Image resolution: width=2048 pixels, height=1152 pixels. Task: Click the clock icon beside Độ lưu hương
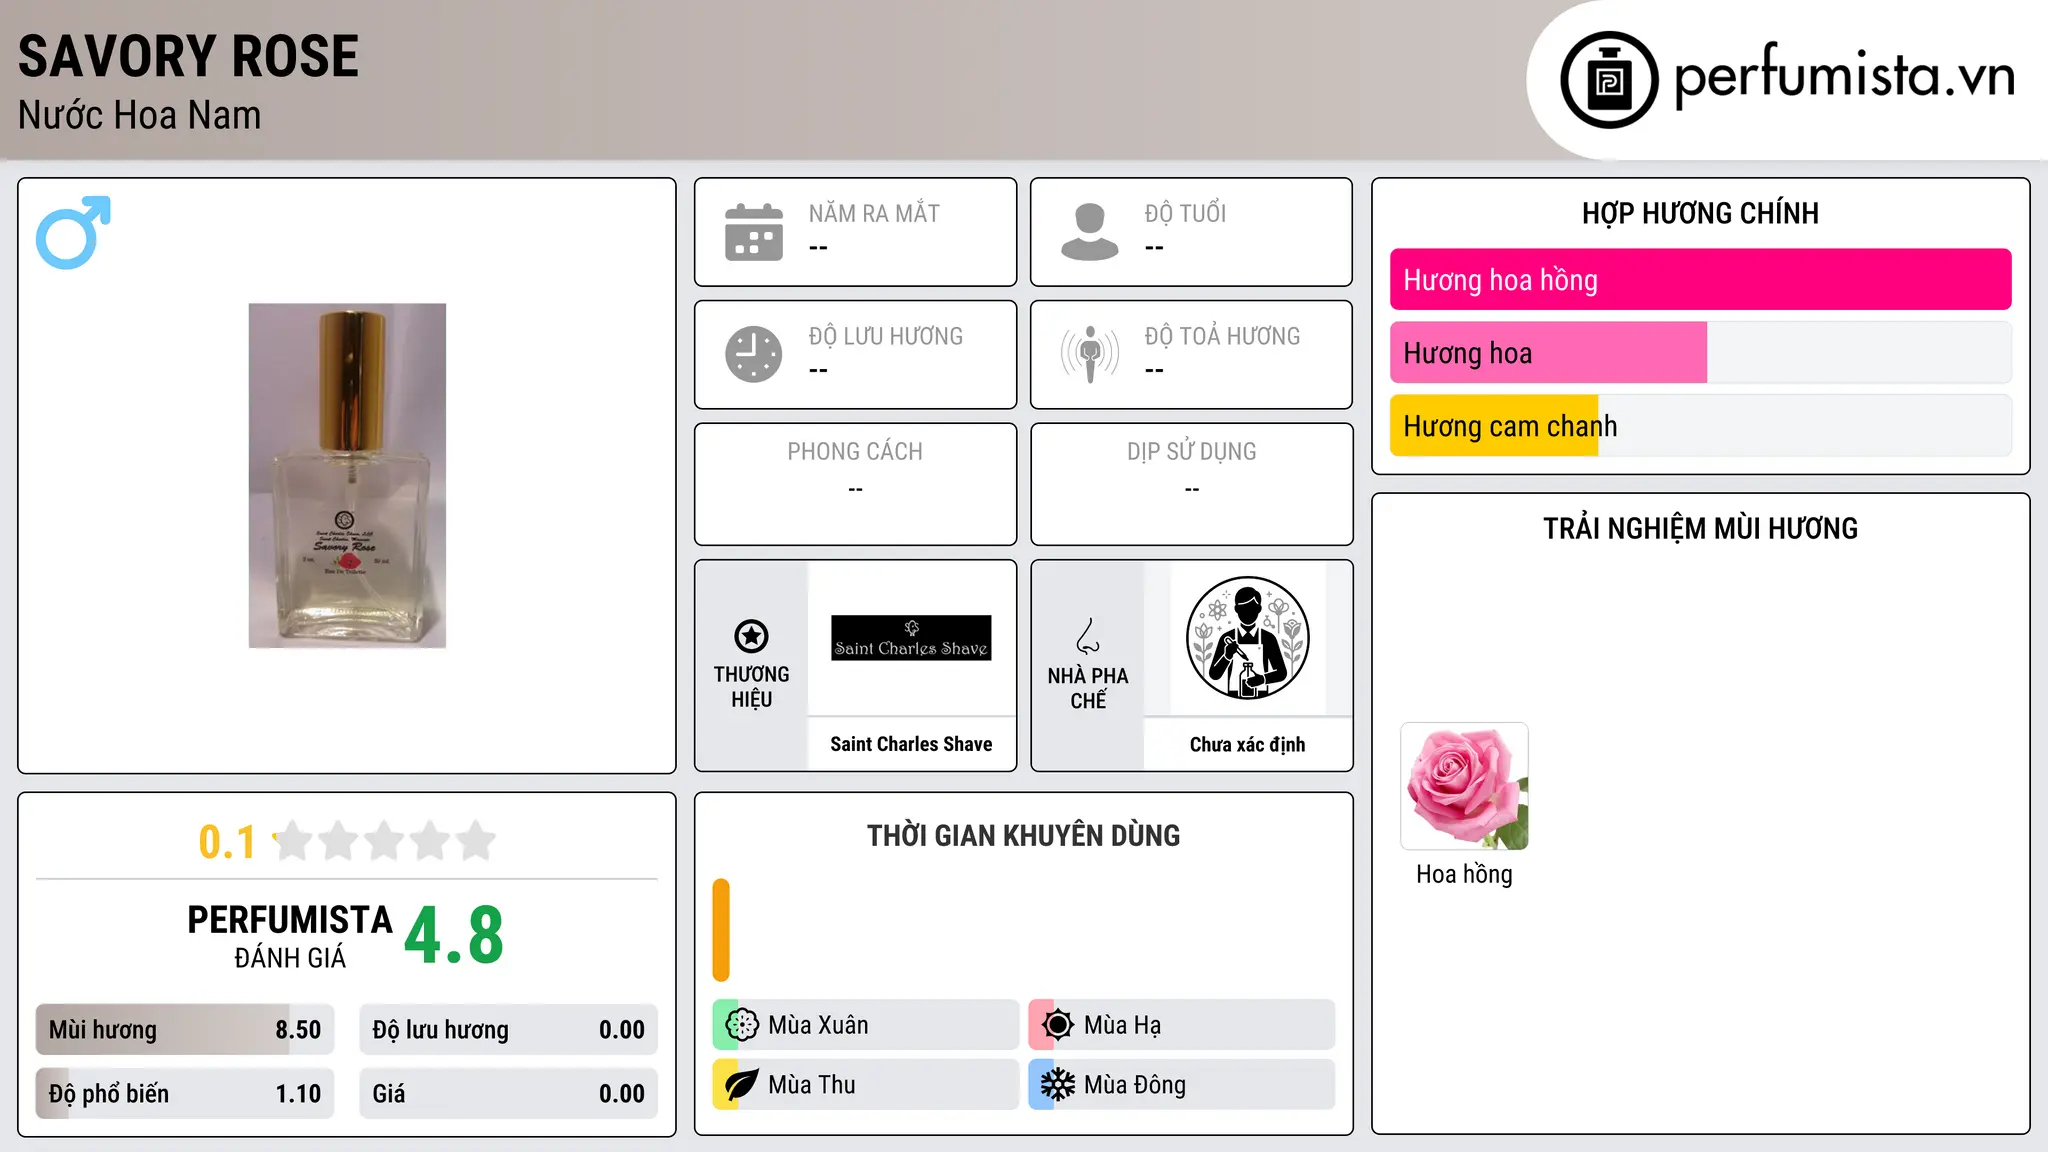754,354
